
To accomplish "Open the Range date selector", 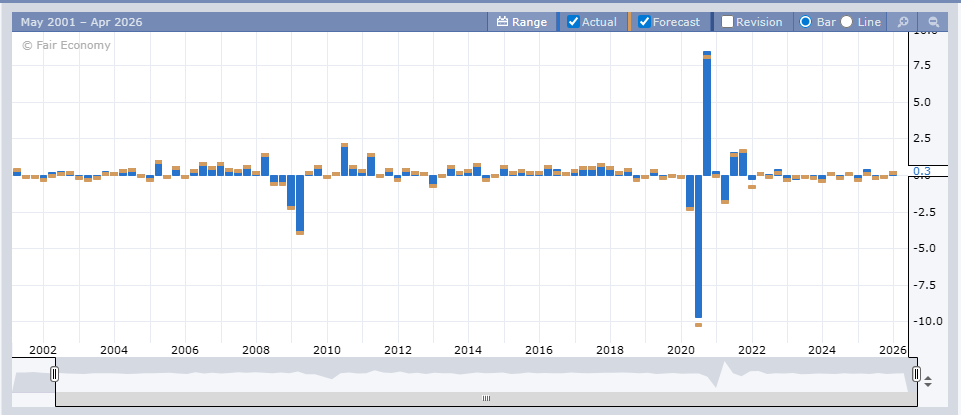I will (521, 21).
